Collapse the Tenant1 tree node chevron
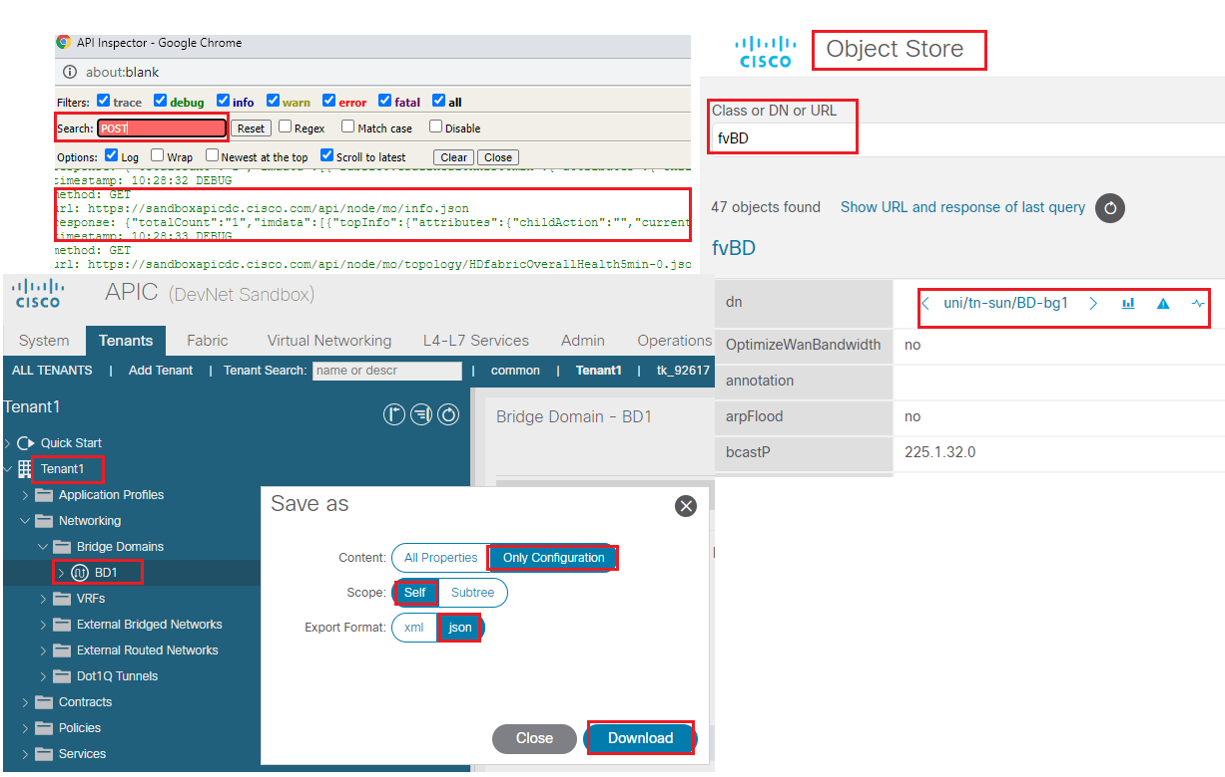1225x777 pixels. coord(8,469)
